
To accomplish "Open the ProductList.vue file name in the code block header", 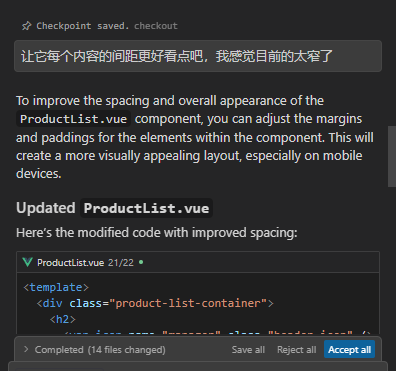I will (x=70, y=263).
